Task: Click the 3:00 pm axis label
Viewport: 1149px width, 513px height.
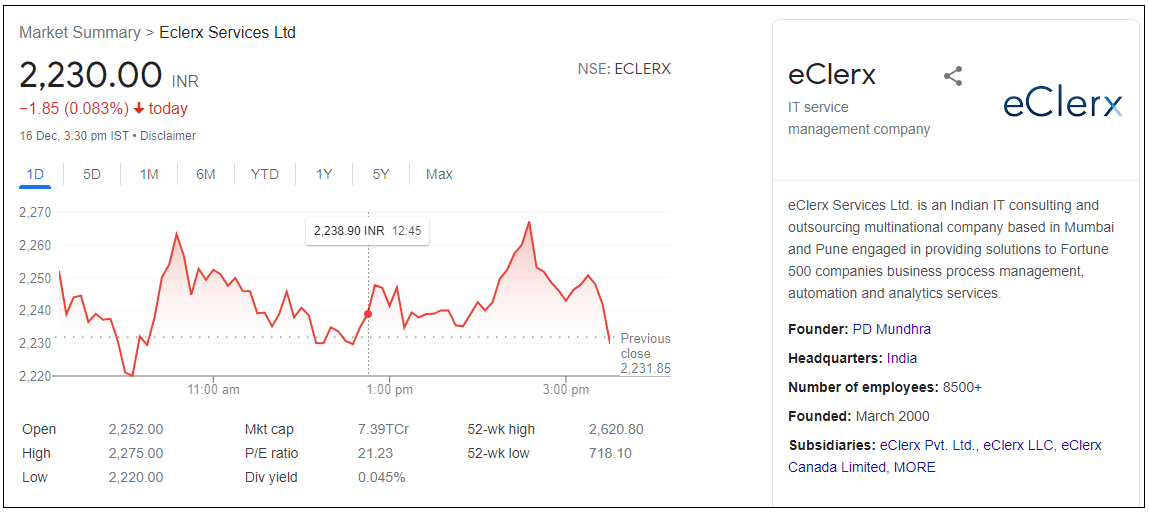Action: click(x=566, y=390)
